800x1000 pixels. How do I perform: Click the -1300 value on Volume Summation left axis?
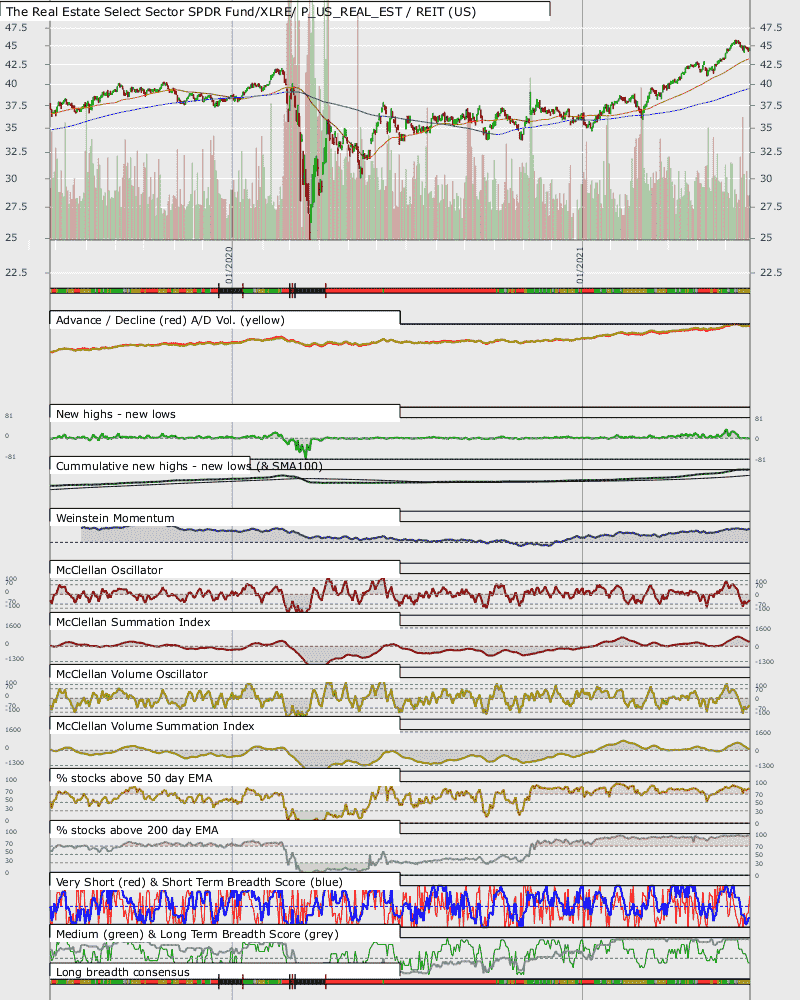click(14, 763)
